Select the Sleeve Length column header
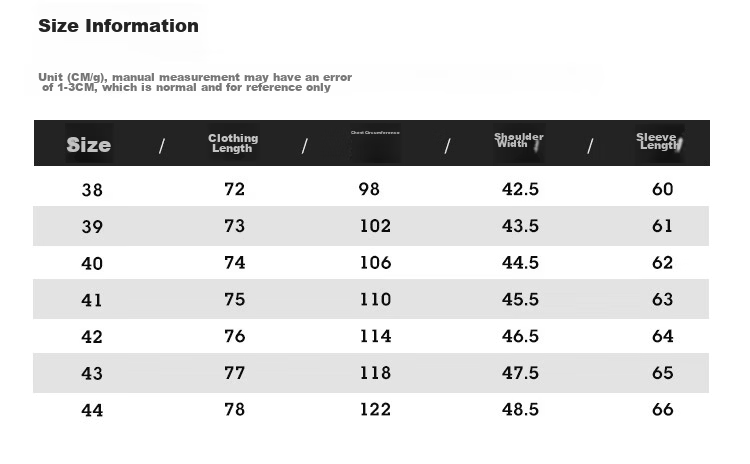The height and width of the screenshot is (464, 750). point(659,141)
